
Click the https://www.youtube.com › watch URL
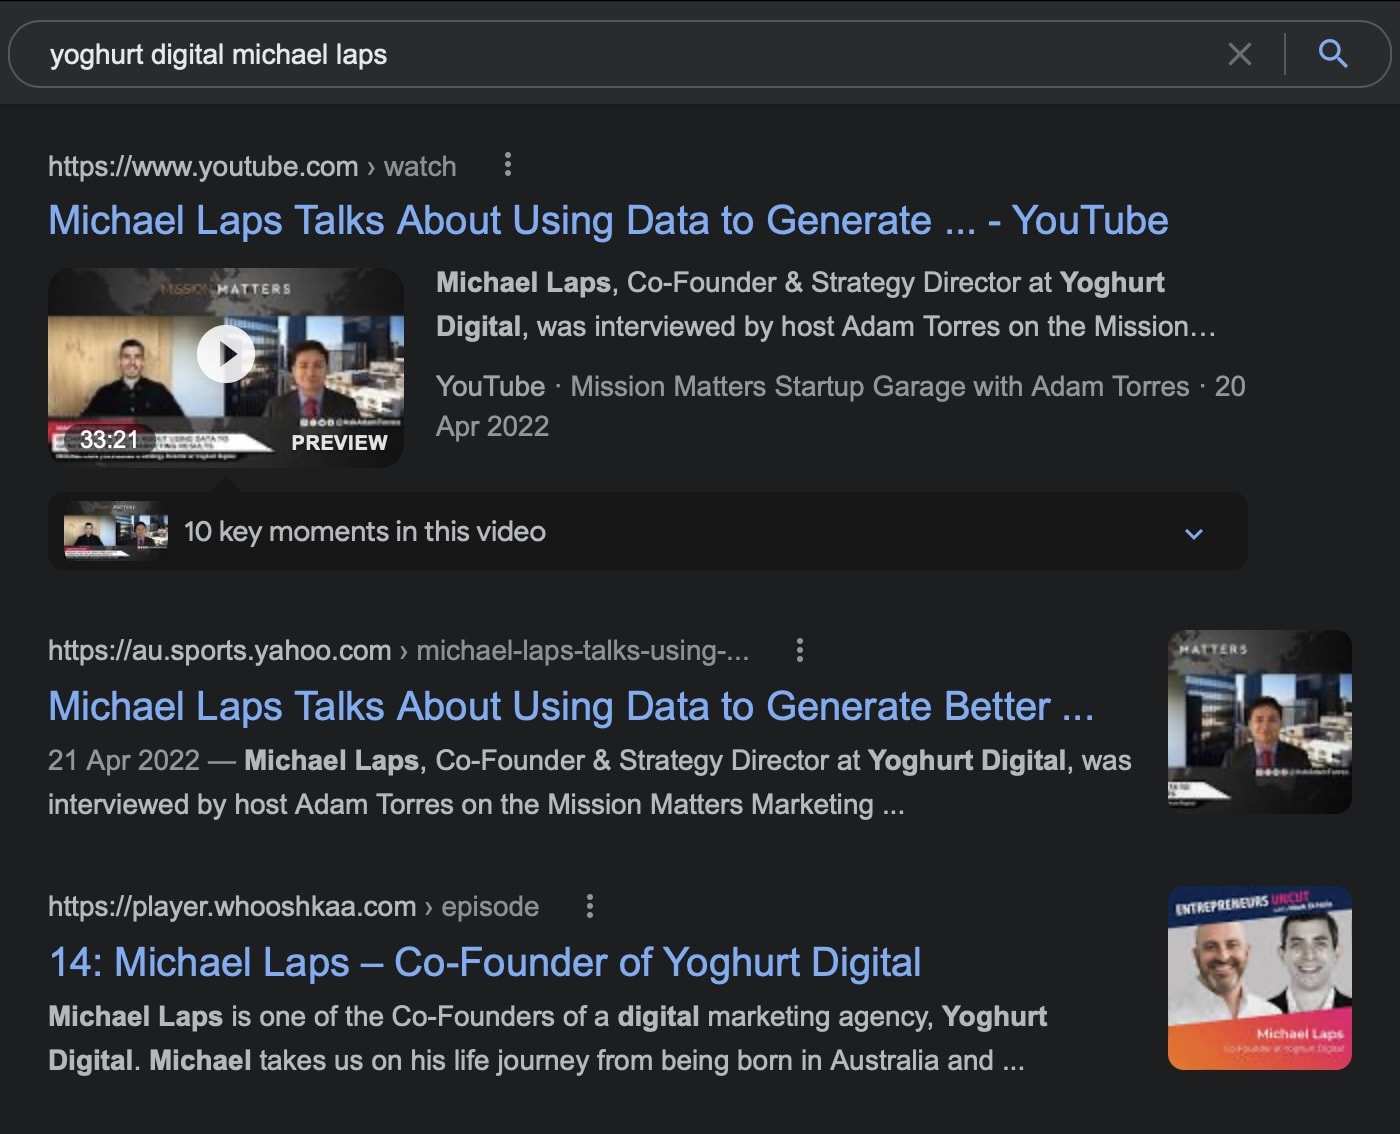click(x=252, y=166)
